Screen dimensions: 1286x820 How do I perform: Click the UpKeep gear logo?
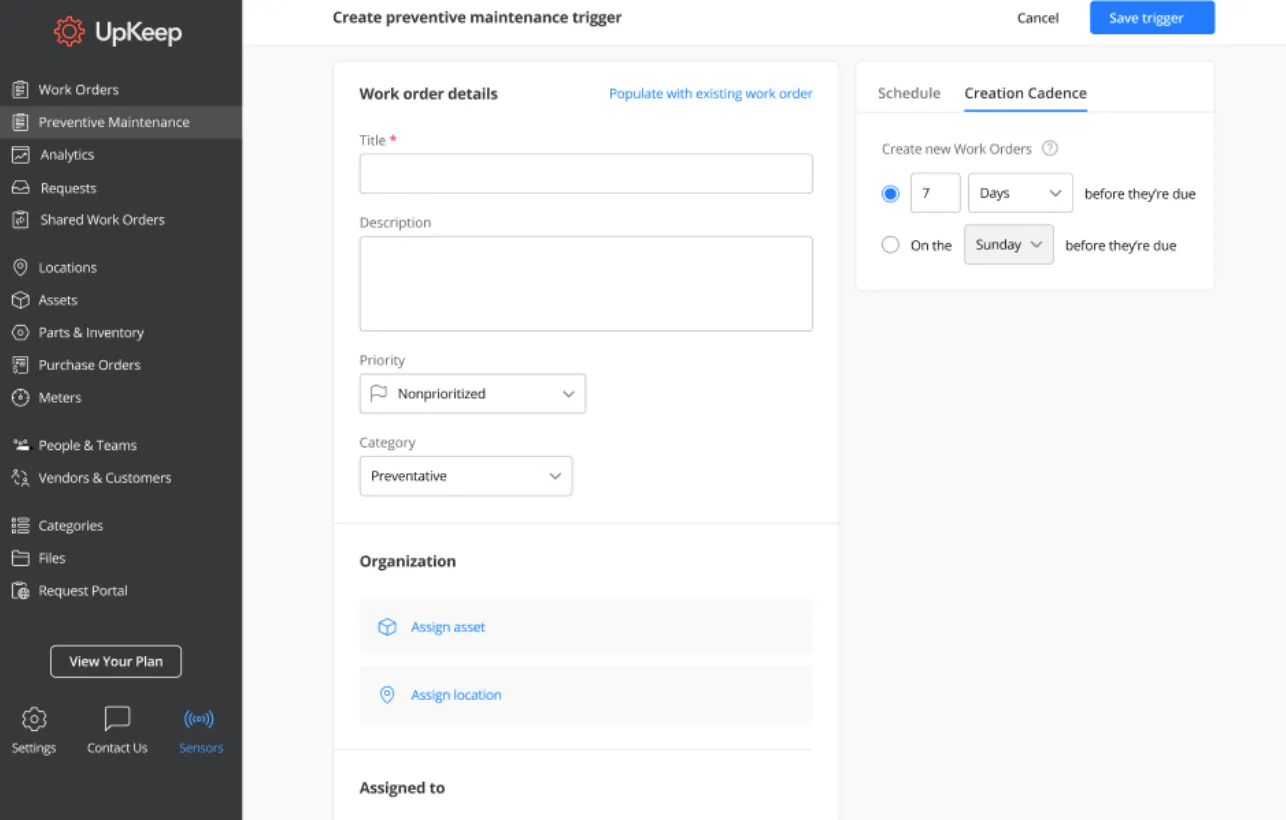pos(69,33)
